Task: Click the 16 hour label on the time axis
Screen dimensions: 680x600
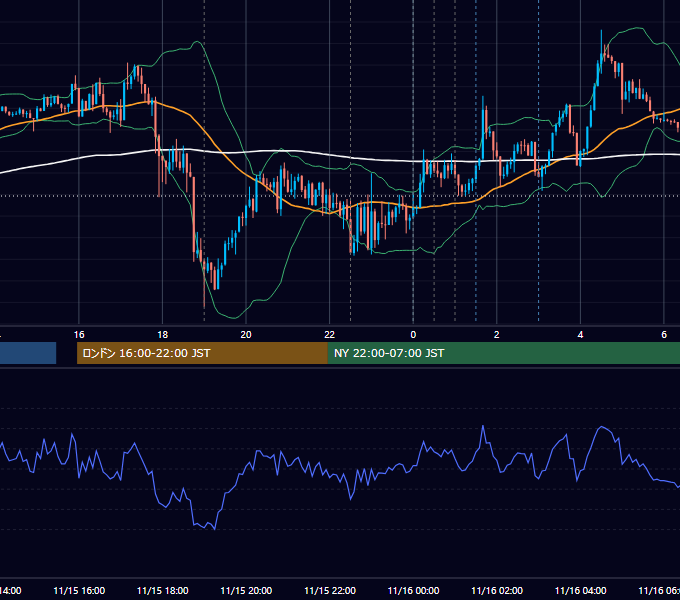Action: 79,335
